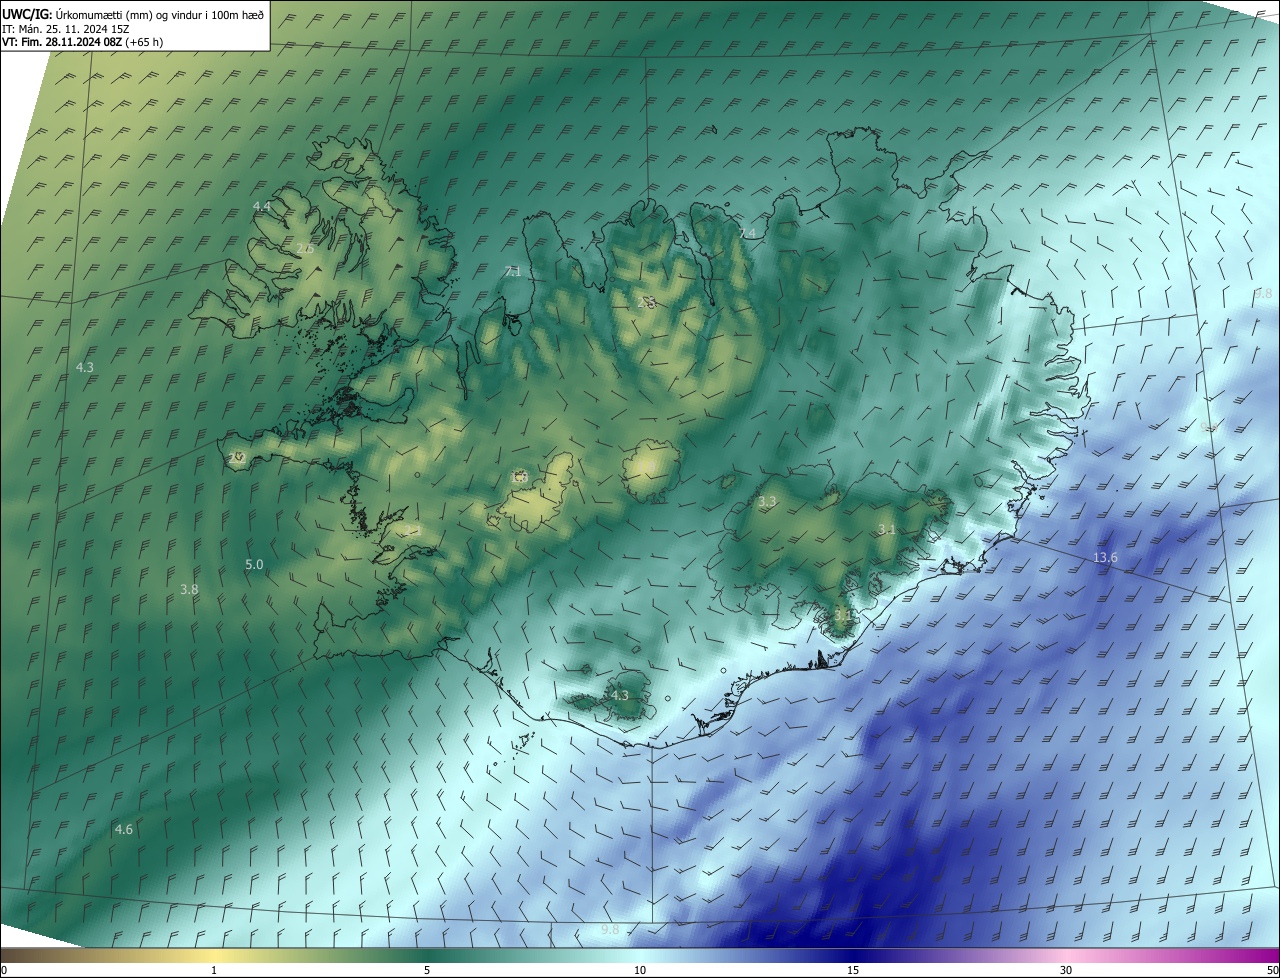
Task: Click the 10 tick on the color scale
Action: [x=640, y=970]
